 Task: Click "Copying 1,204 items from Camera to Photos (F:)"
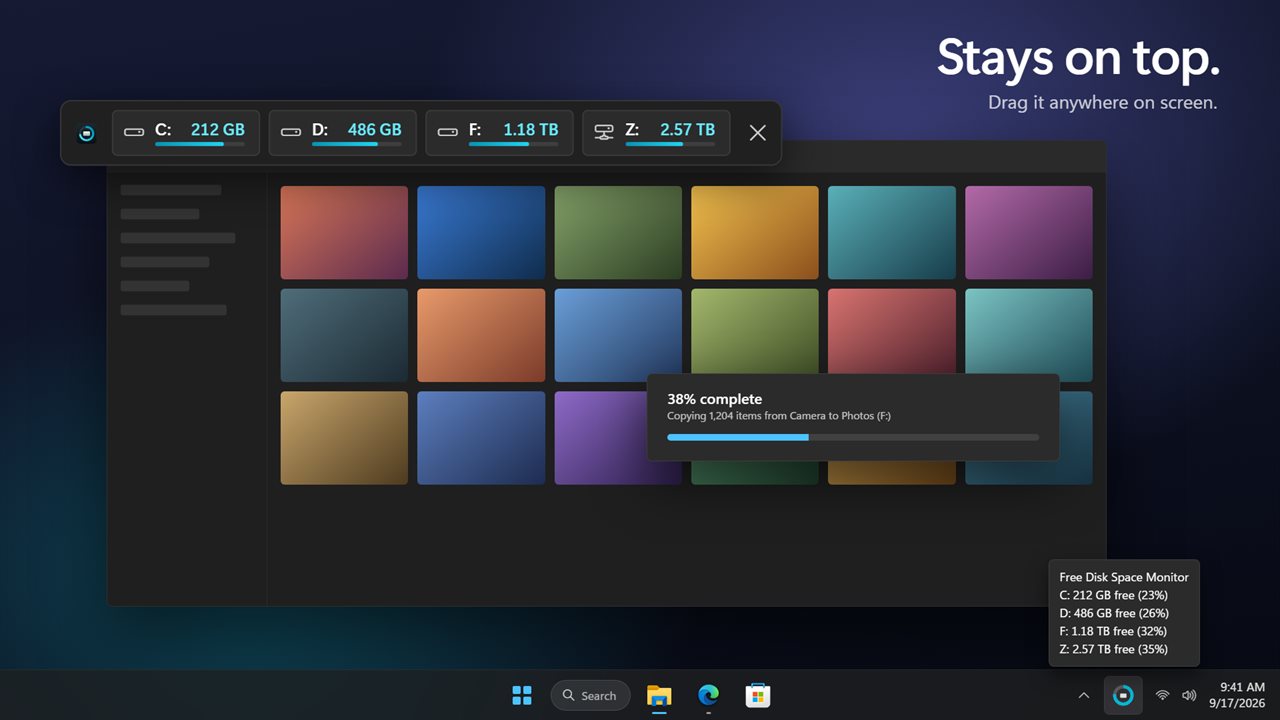coord(779,416)
